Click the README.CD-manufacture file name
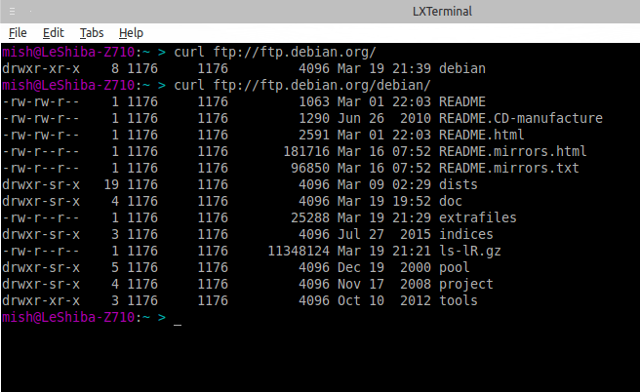640x392 pixels. (520, 118)
